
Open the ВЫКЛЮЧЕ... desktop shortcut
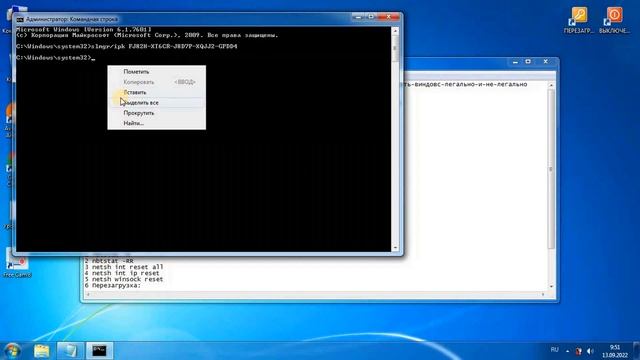614,20
